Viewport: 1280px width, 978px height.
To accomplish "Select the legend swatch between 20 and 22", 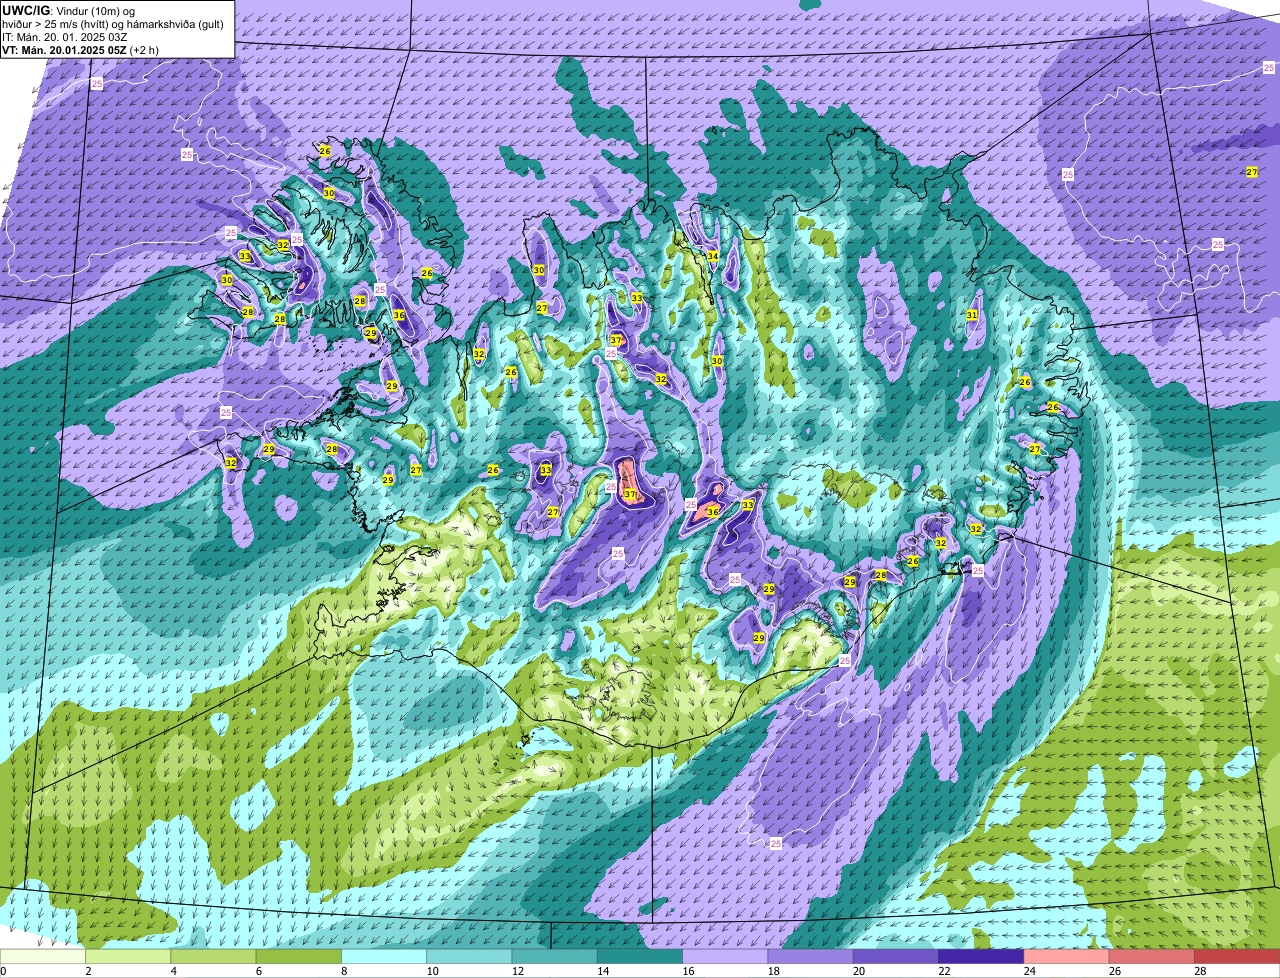I will point(896,957).
